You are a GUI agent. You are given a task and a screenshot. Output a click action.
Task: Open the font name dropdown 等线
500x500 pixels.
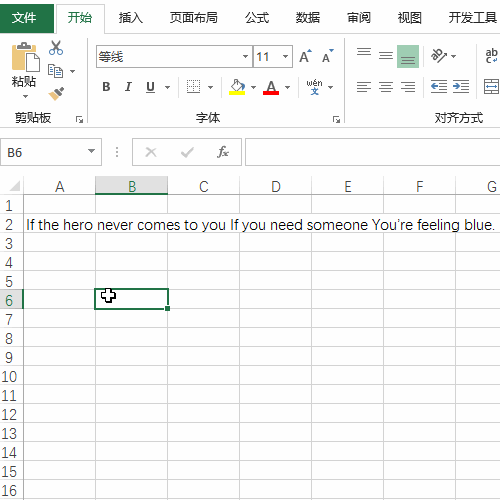[245, 56]
